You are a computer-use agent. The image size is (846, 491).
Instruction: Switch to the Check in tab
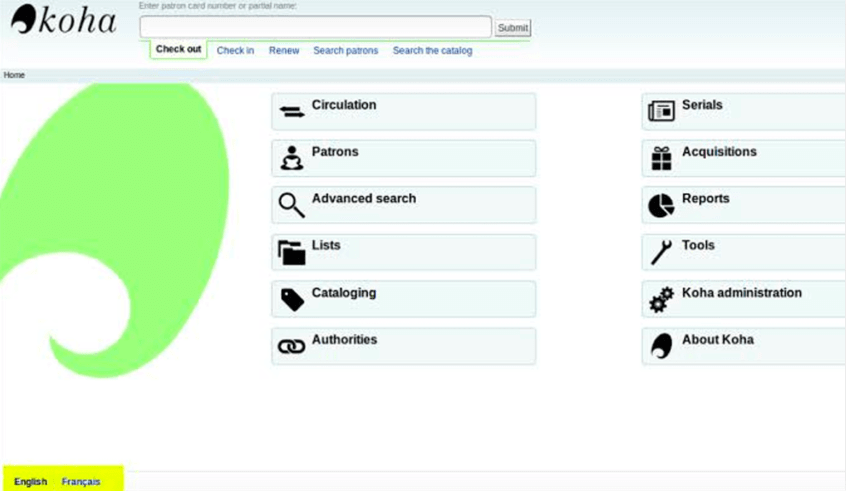pyautogui.click(x=235, y=50)
